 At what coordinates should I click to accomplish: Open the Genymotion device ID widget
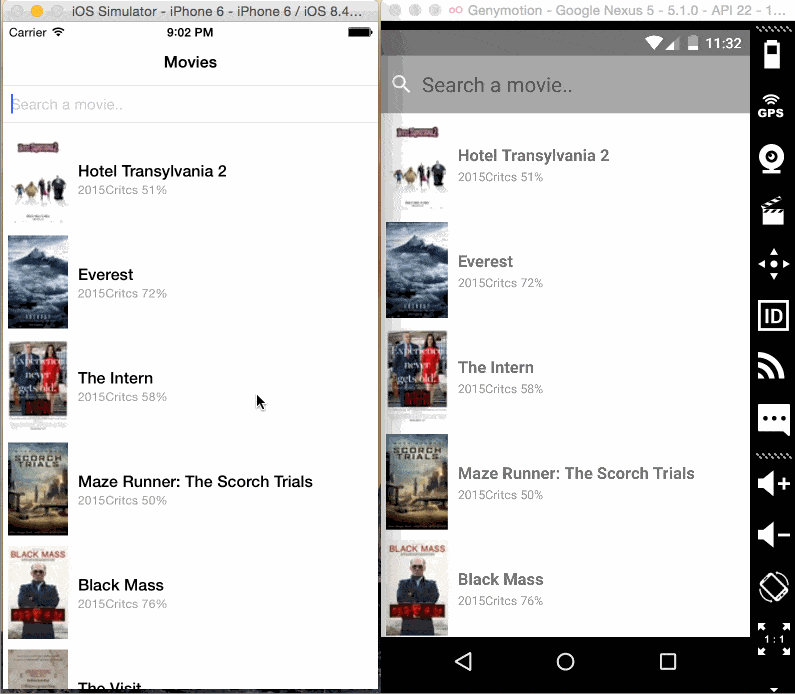point(773,316)
